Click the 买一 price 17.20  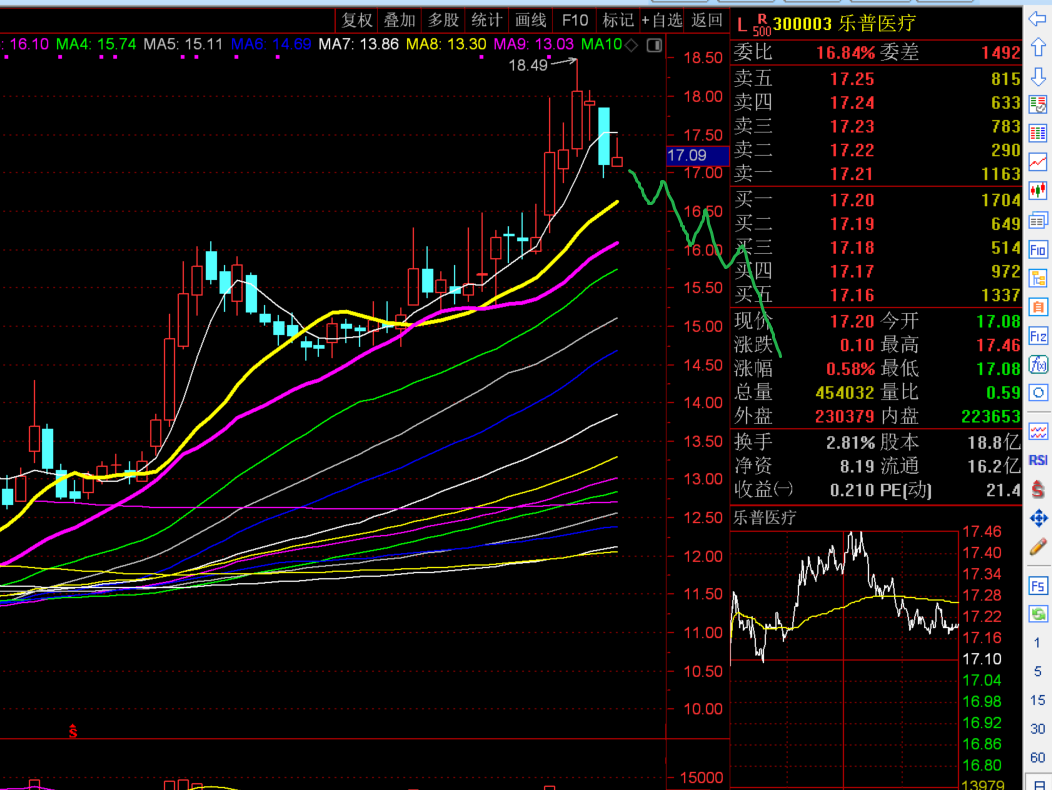(x=852, y=200)
